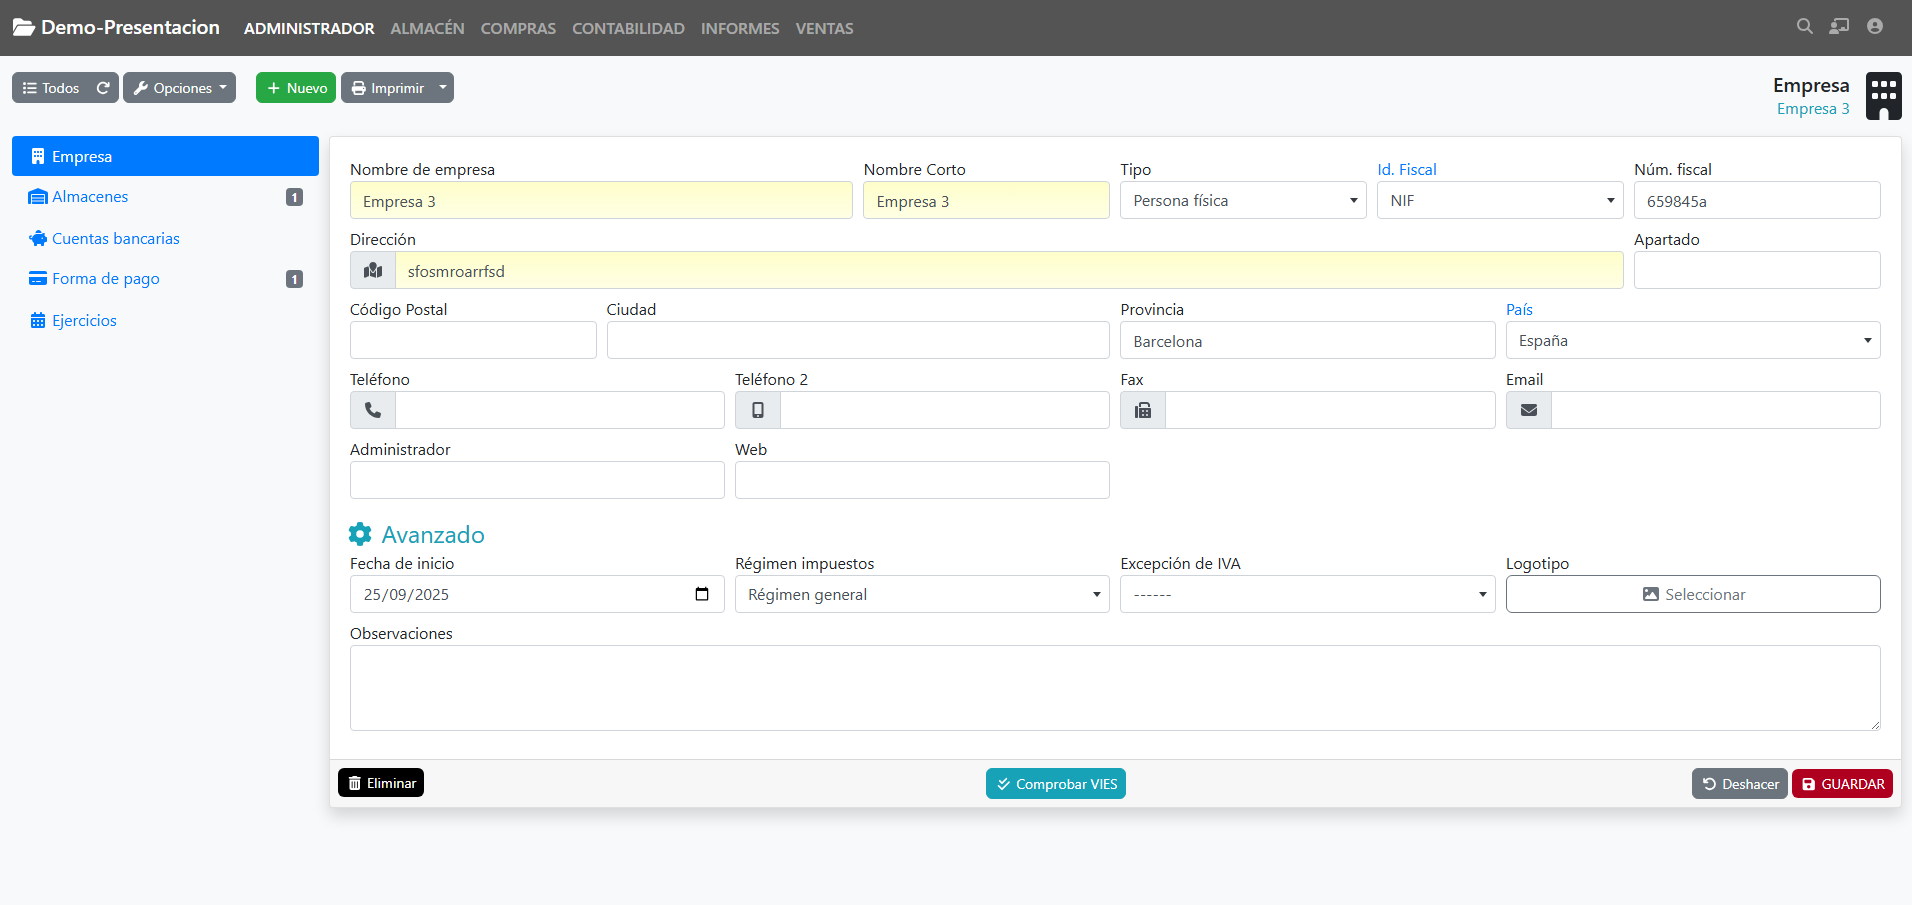This screenshot has width=1912, height=905.
Task: Click the envelope icon beside Email field
Action: coord(1528,410)
